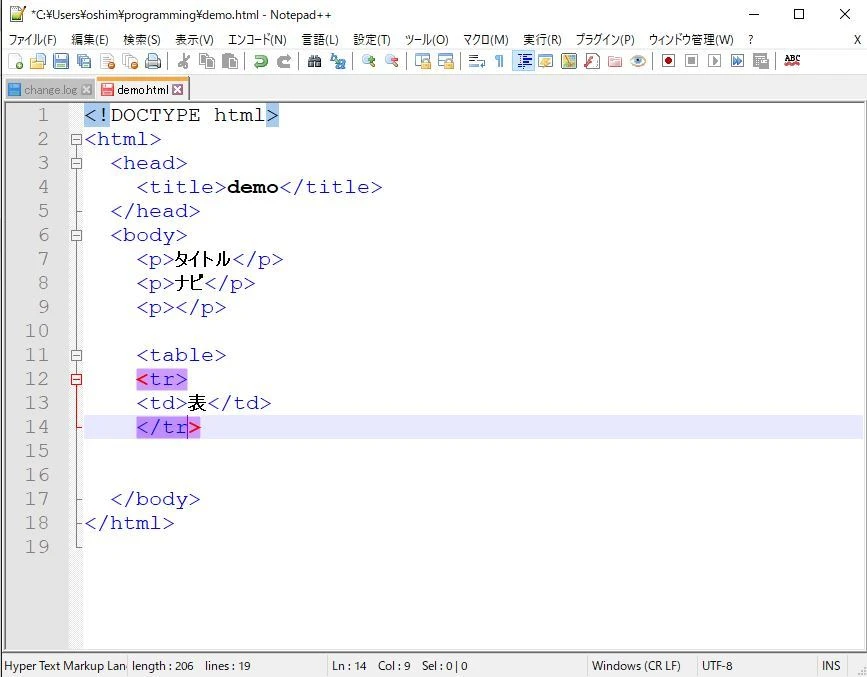Open the 言語(L) menu
This screenshot has height=677, width=867.
320,40
